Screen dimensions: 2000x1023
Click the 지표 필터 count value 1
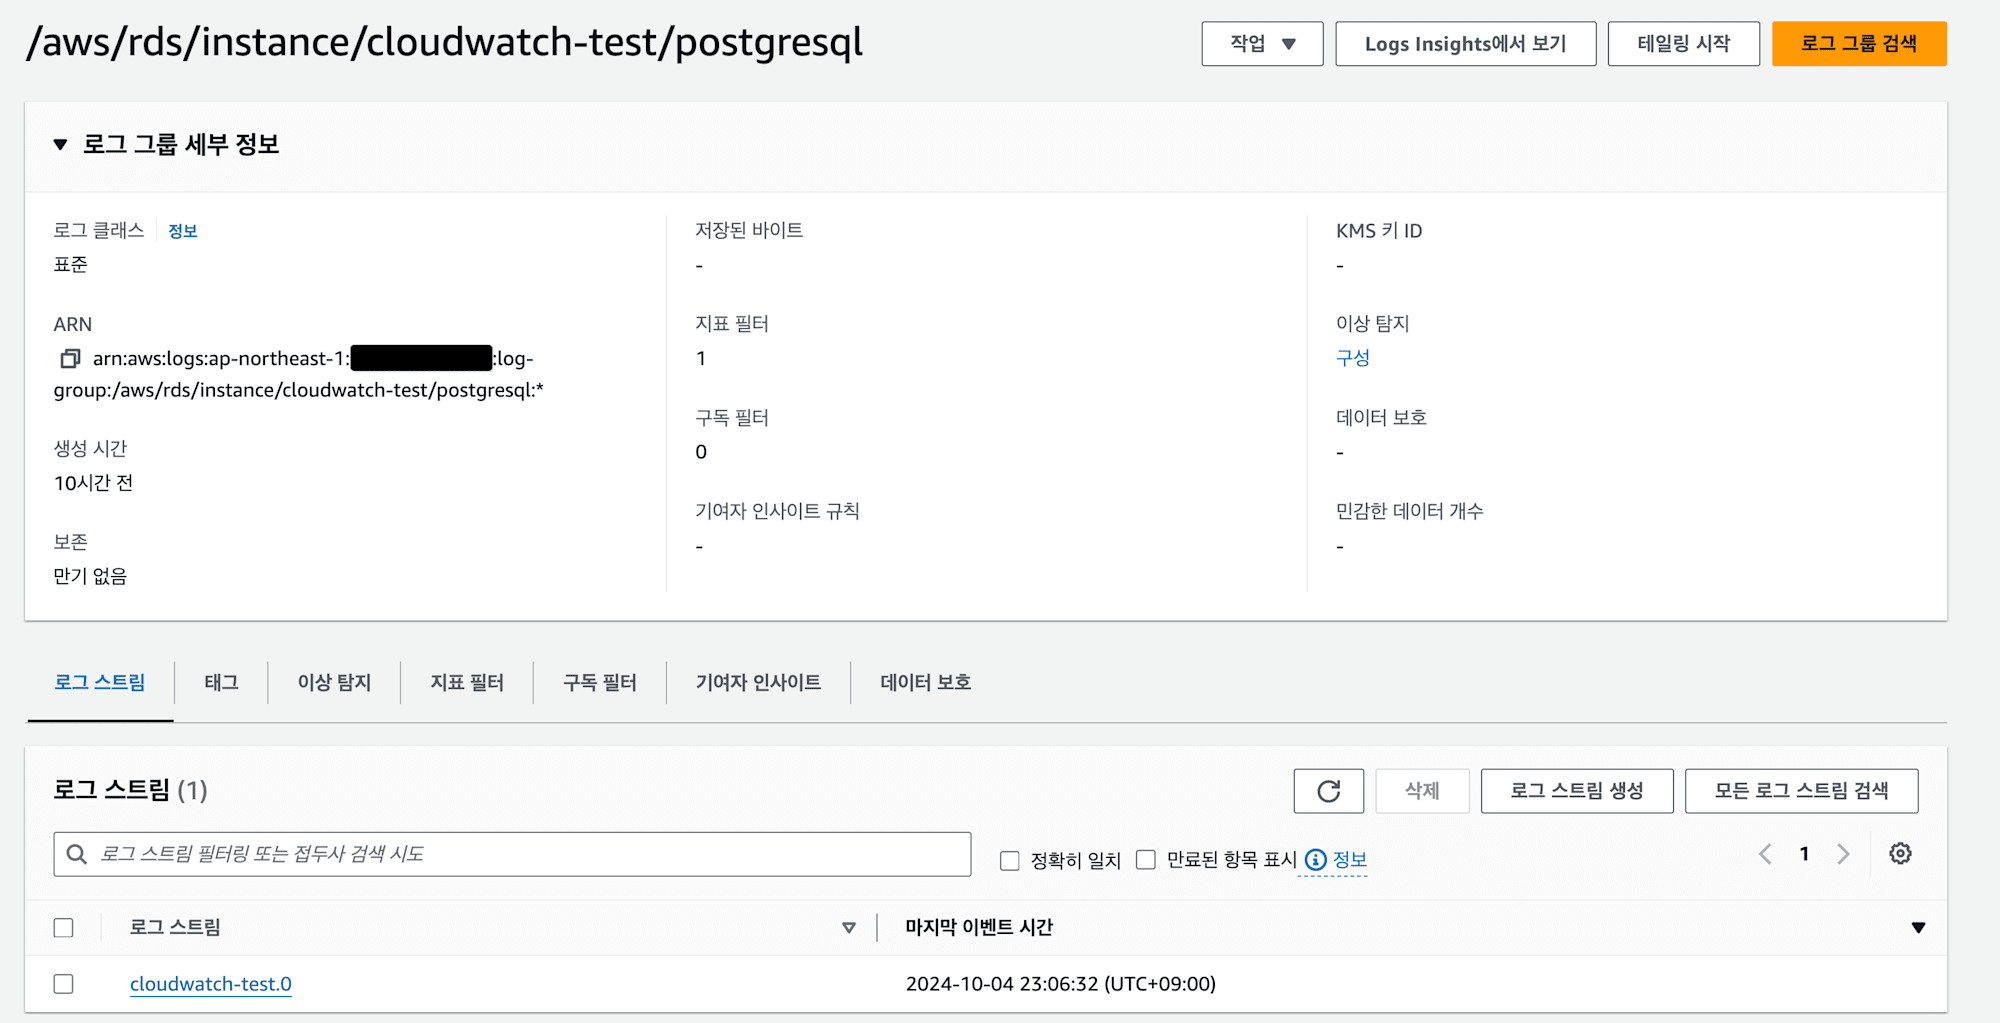[701, 358]
